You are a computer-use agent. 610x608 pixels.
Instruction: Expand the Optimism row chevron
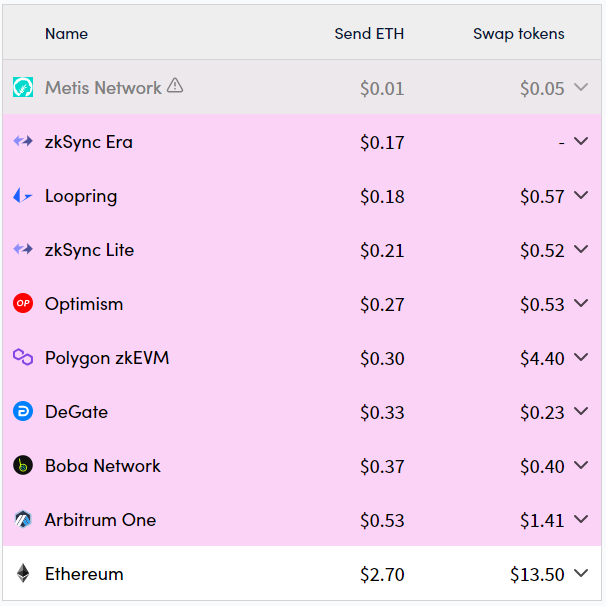581,303
